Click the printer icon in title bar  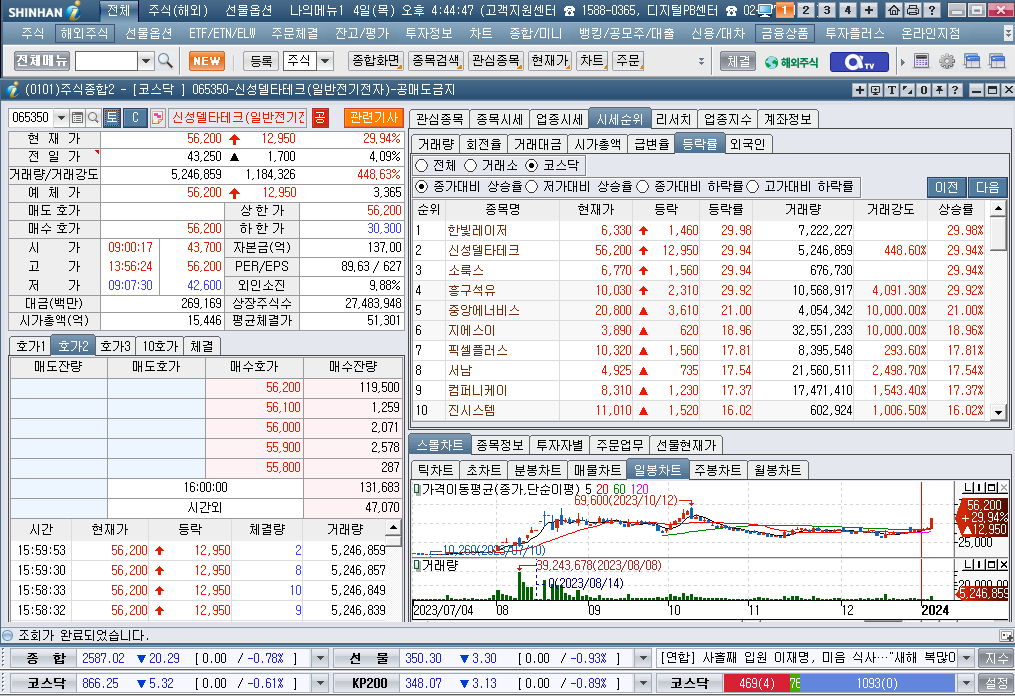[x=913, y=10]
